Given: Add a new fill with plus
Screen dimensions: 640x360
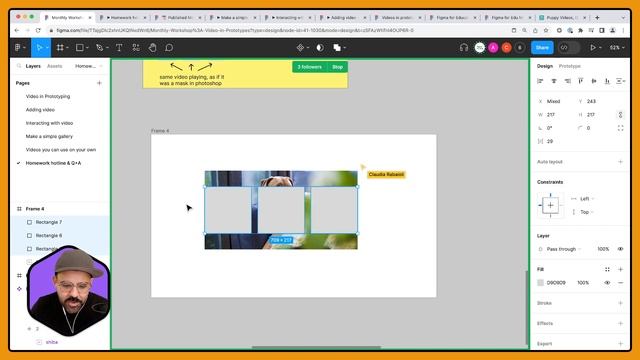Looking at the screenshot, I should point(620,269).
